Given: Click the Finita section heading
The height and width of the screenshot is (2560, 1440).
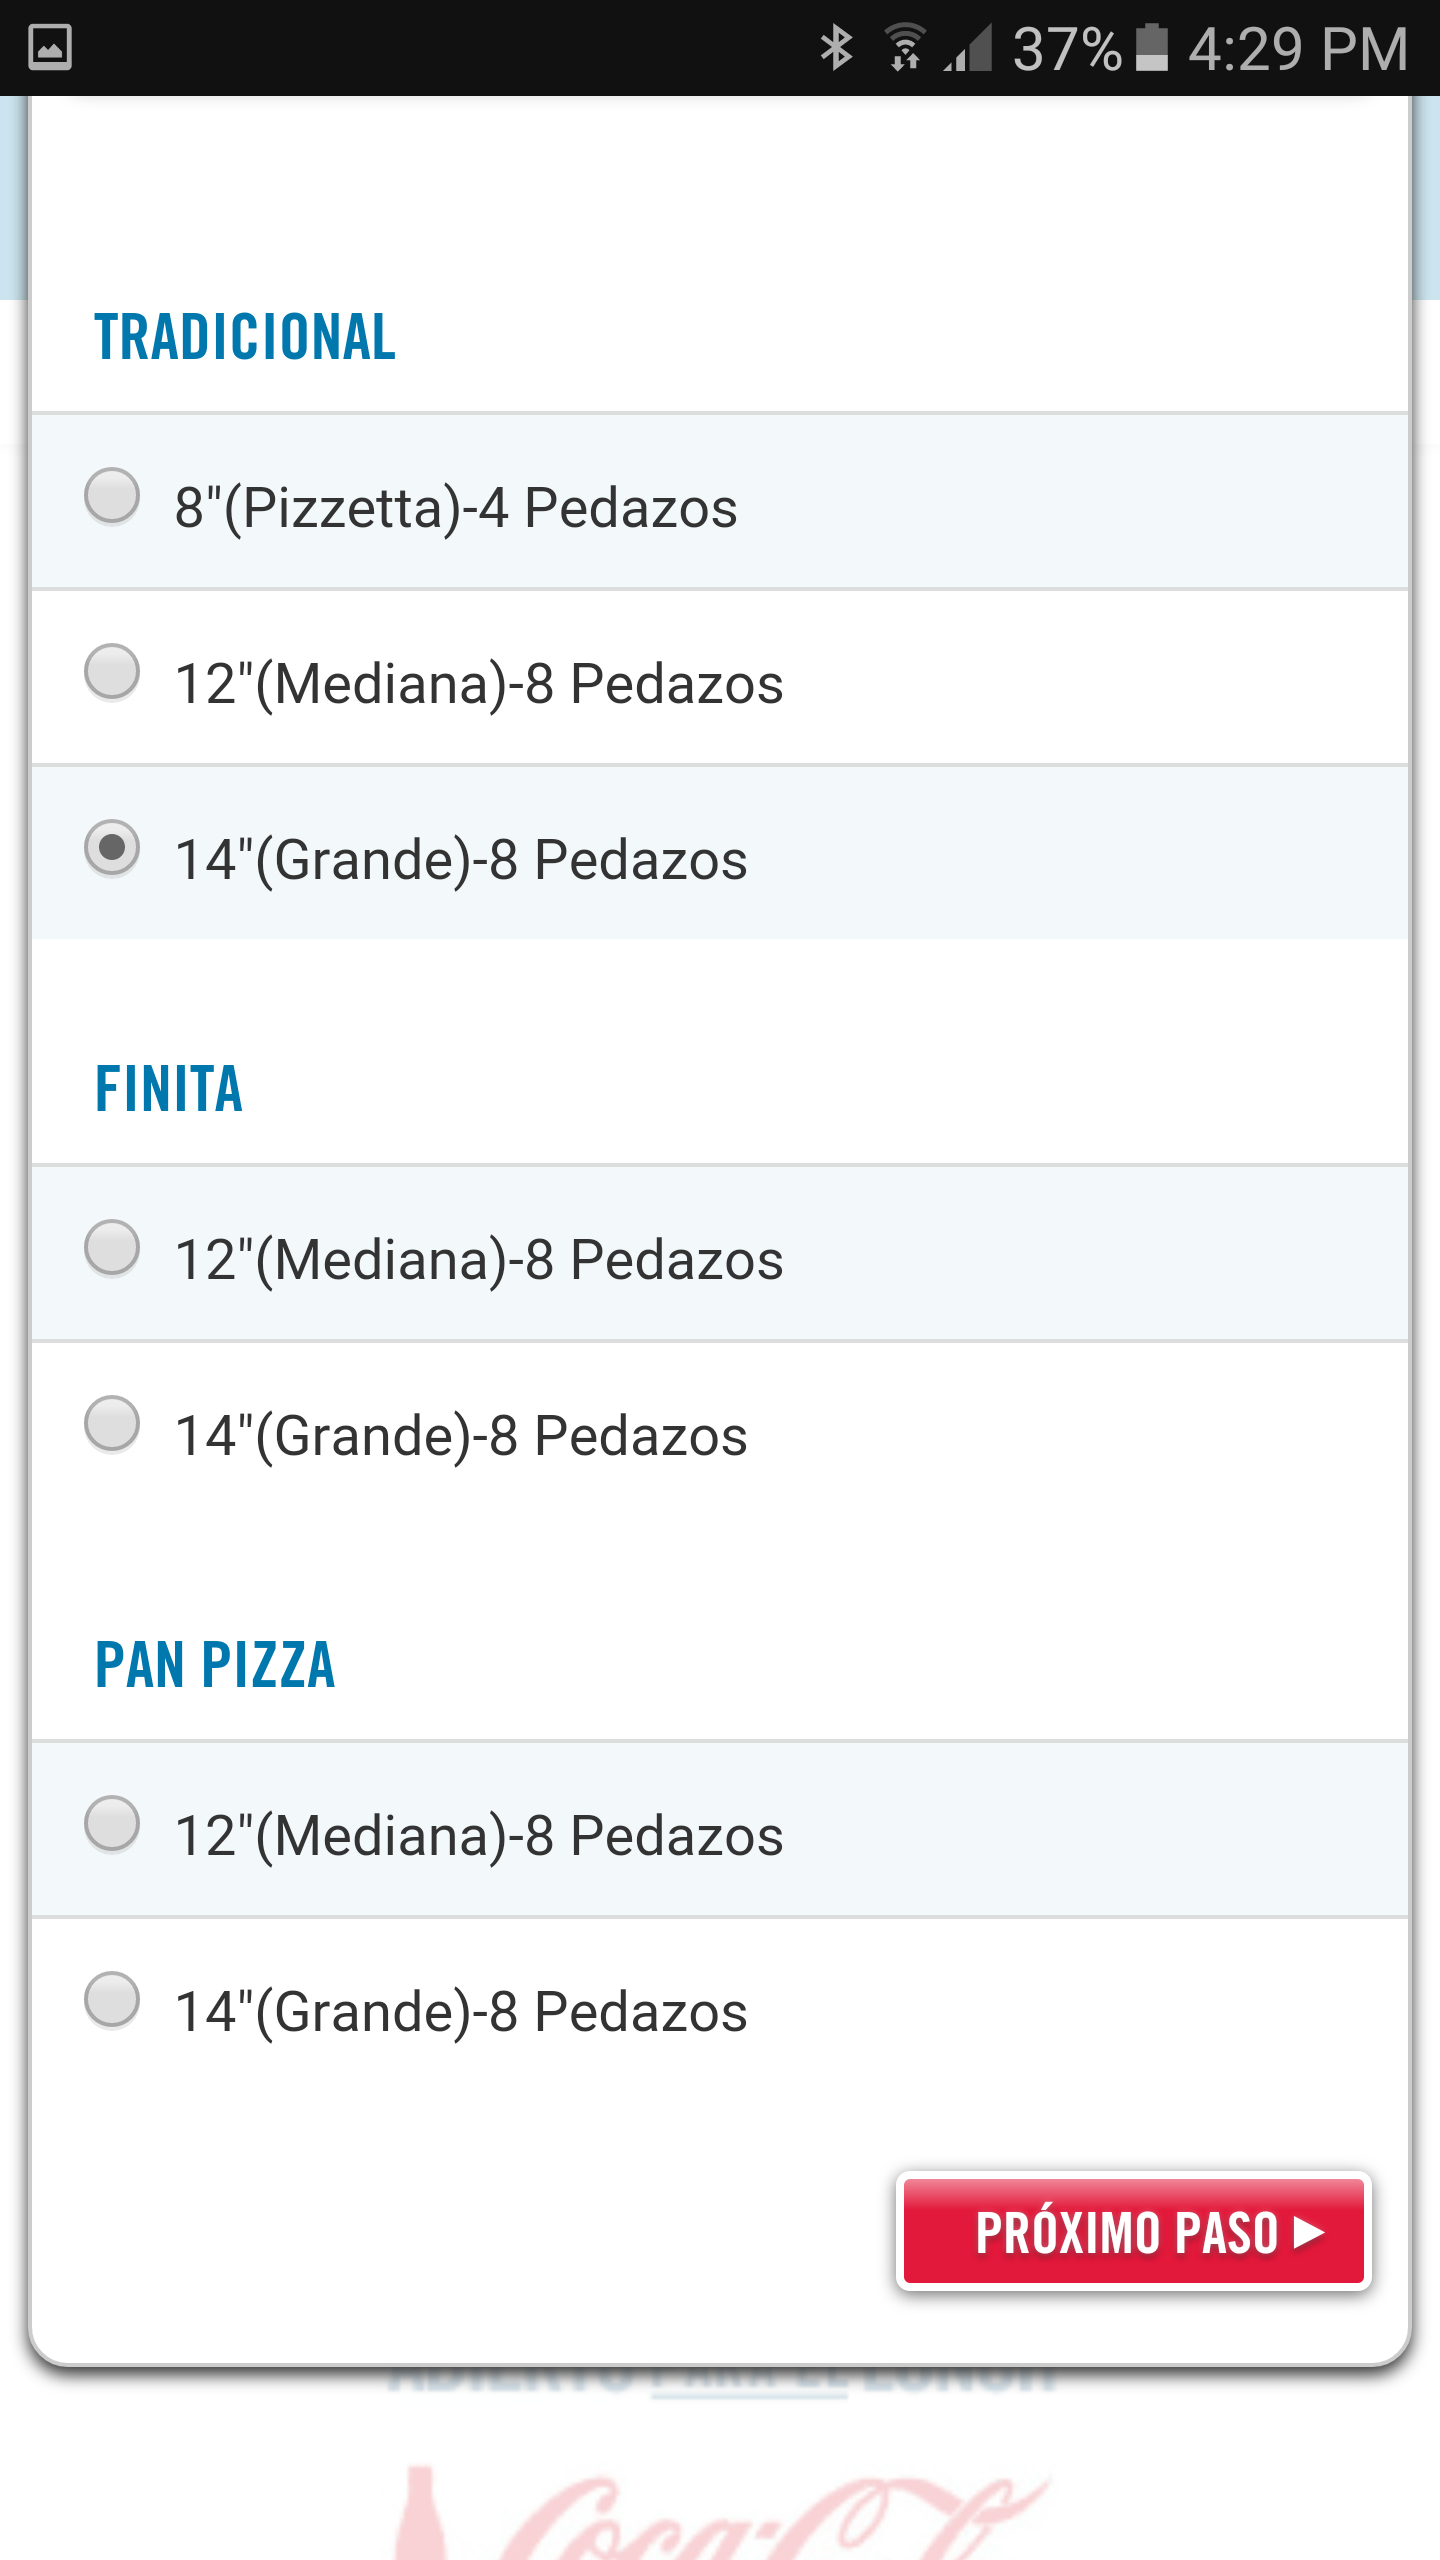Looking at the screenshot, I should tap(169, 1088).
